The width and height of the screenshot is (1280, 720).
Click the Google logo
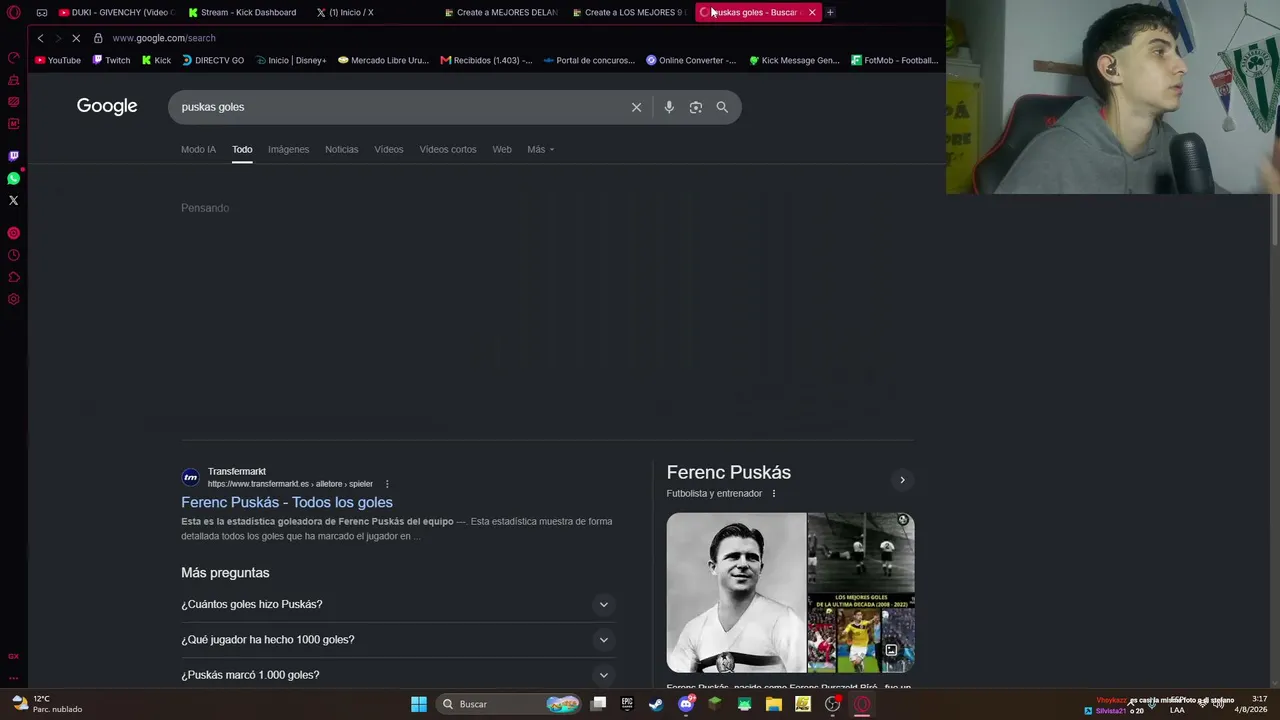point(107,106)
